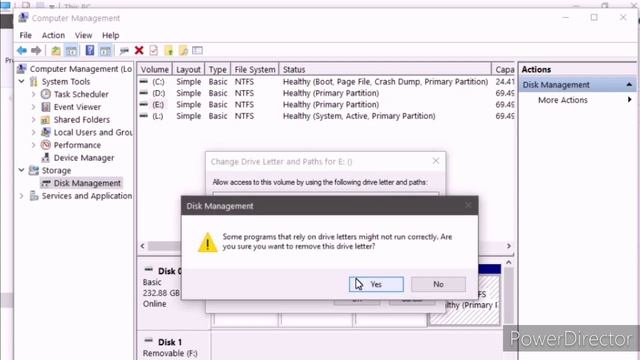Click More Actions in Actions pane
The width and height of the screenshot is (640, 360).
[563, 100]
